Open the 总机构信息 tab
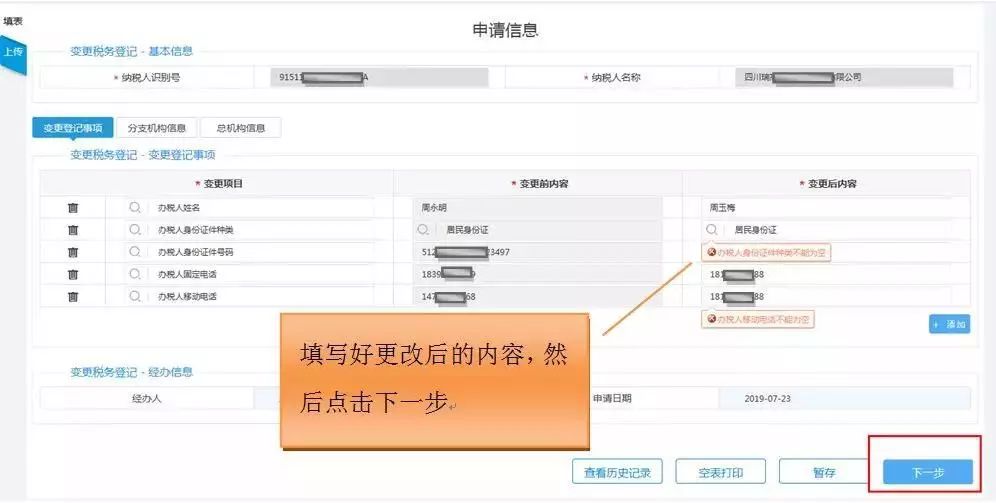 point(241,128)
